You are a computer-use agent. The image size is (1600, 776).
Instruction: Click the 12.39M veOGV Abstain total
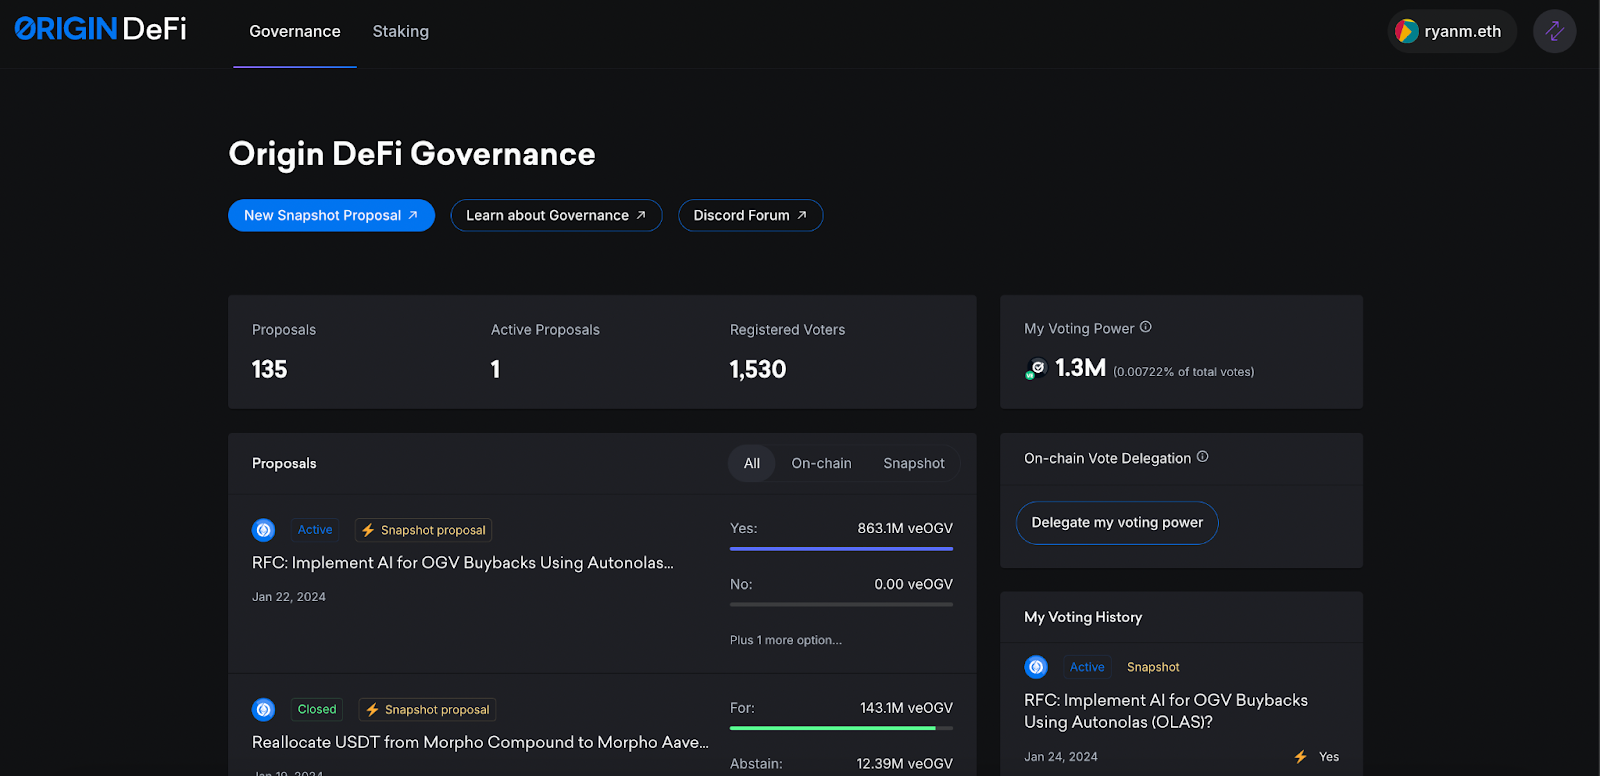pos(904,764)
